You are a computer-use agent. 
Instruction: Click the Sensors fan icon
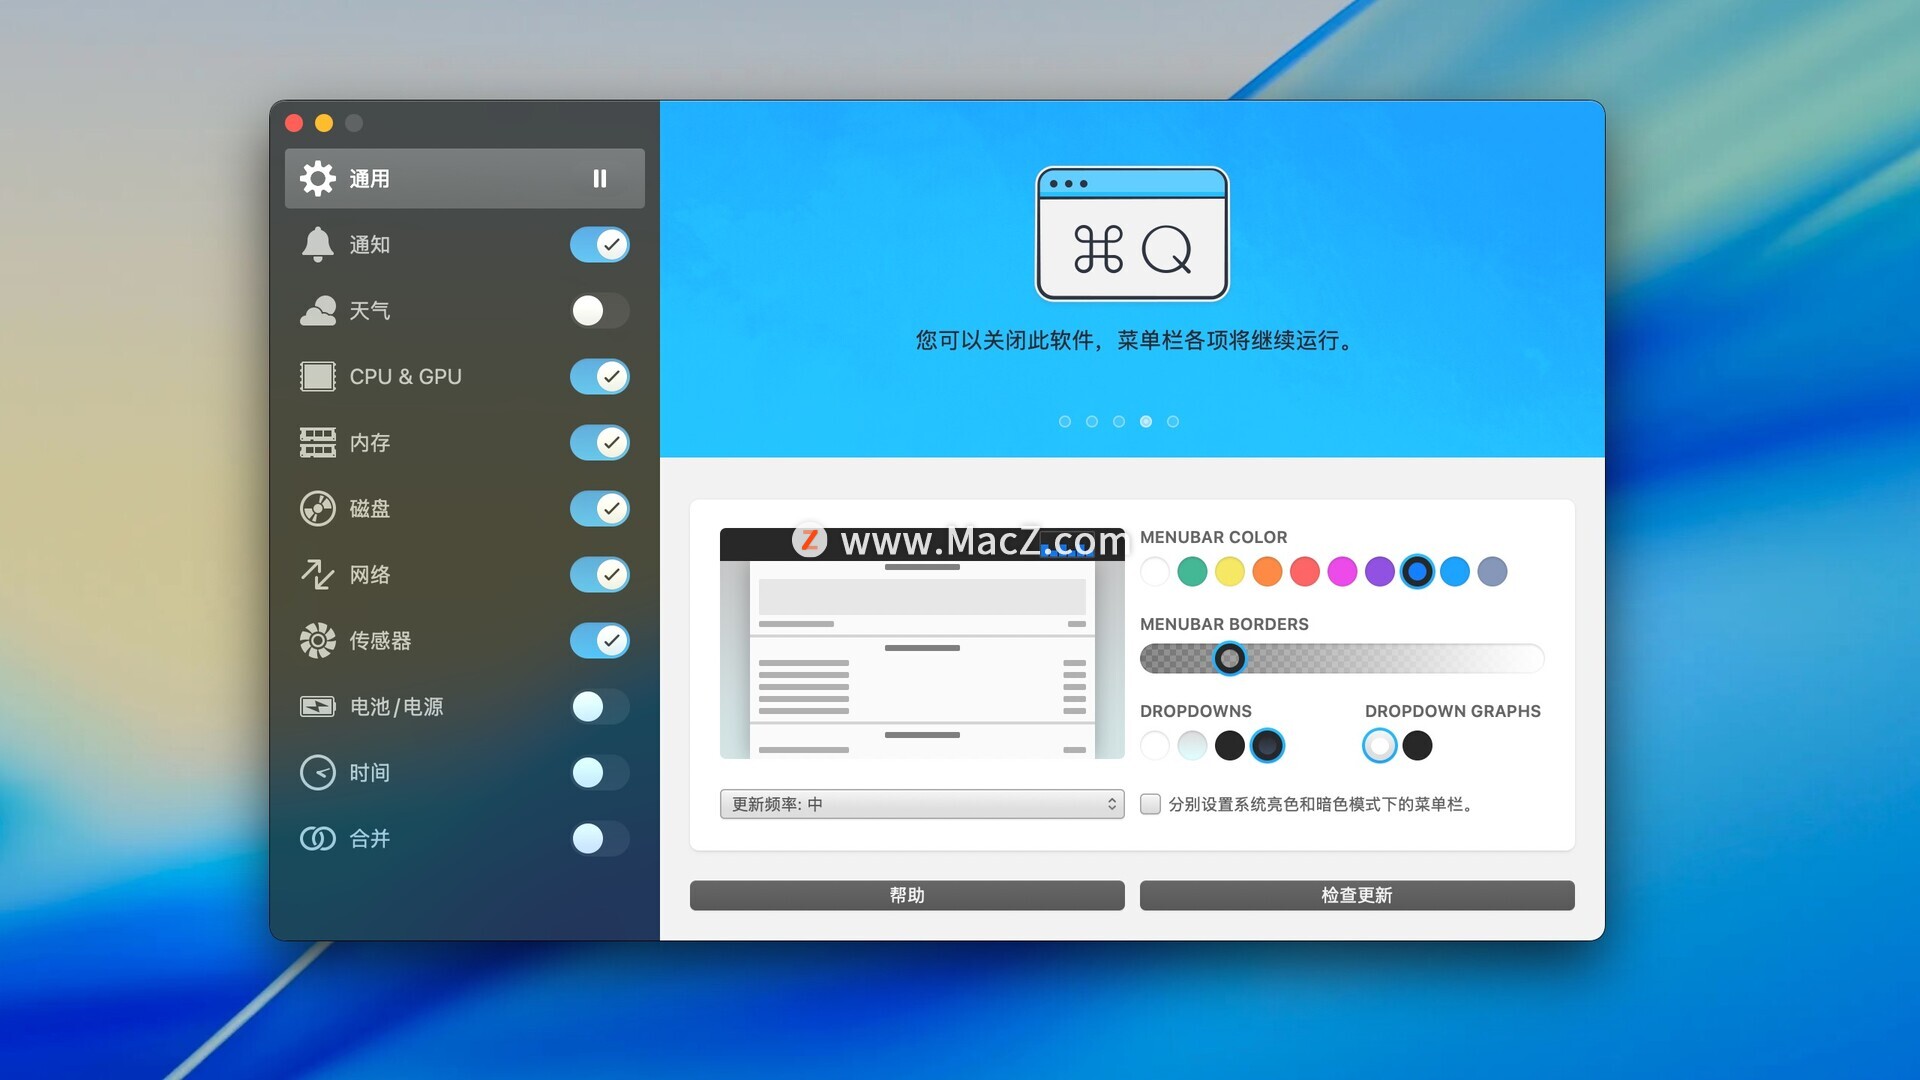[317, 640]
